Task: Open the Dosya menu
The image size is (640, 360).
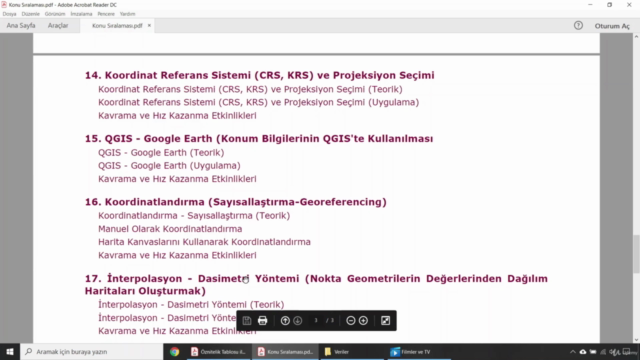Action: tap(9, 14)
